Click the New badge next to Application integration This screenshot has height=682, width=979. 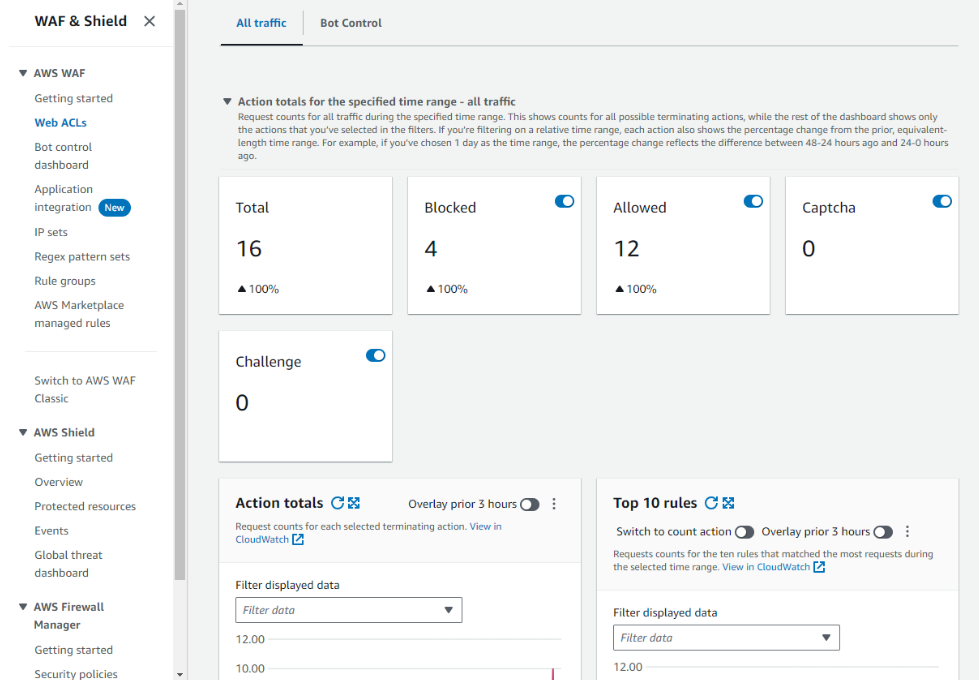pyautogui.click(x=114, y=207)
